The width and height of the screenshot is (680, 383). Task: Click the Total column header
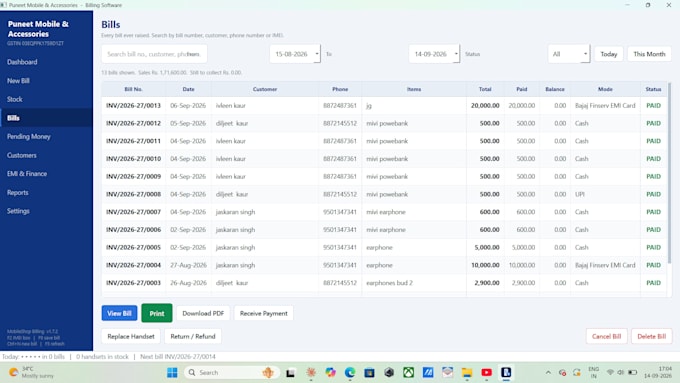pyautogui.click(x=485, y=89)
